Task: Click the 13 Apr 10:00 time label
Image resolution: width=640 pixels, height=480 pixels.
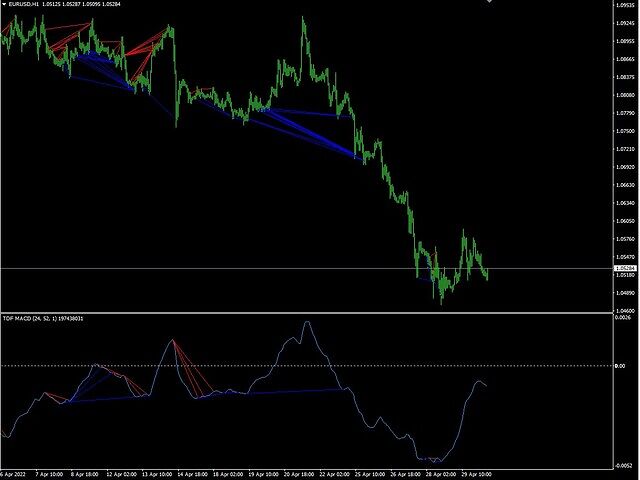Action: [157, 474]
